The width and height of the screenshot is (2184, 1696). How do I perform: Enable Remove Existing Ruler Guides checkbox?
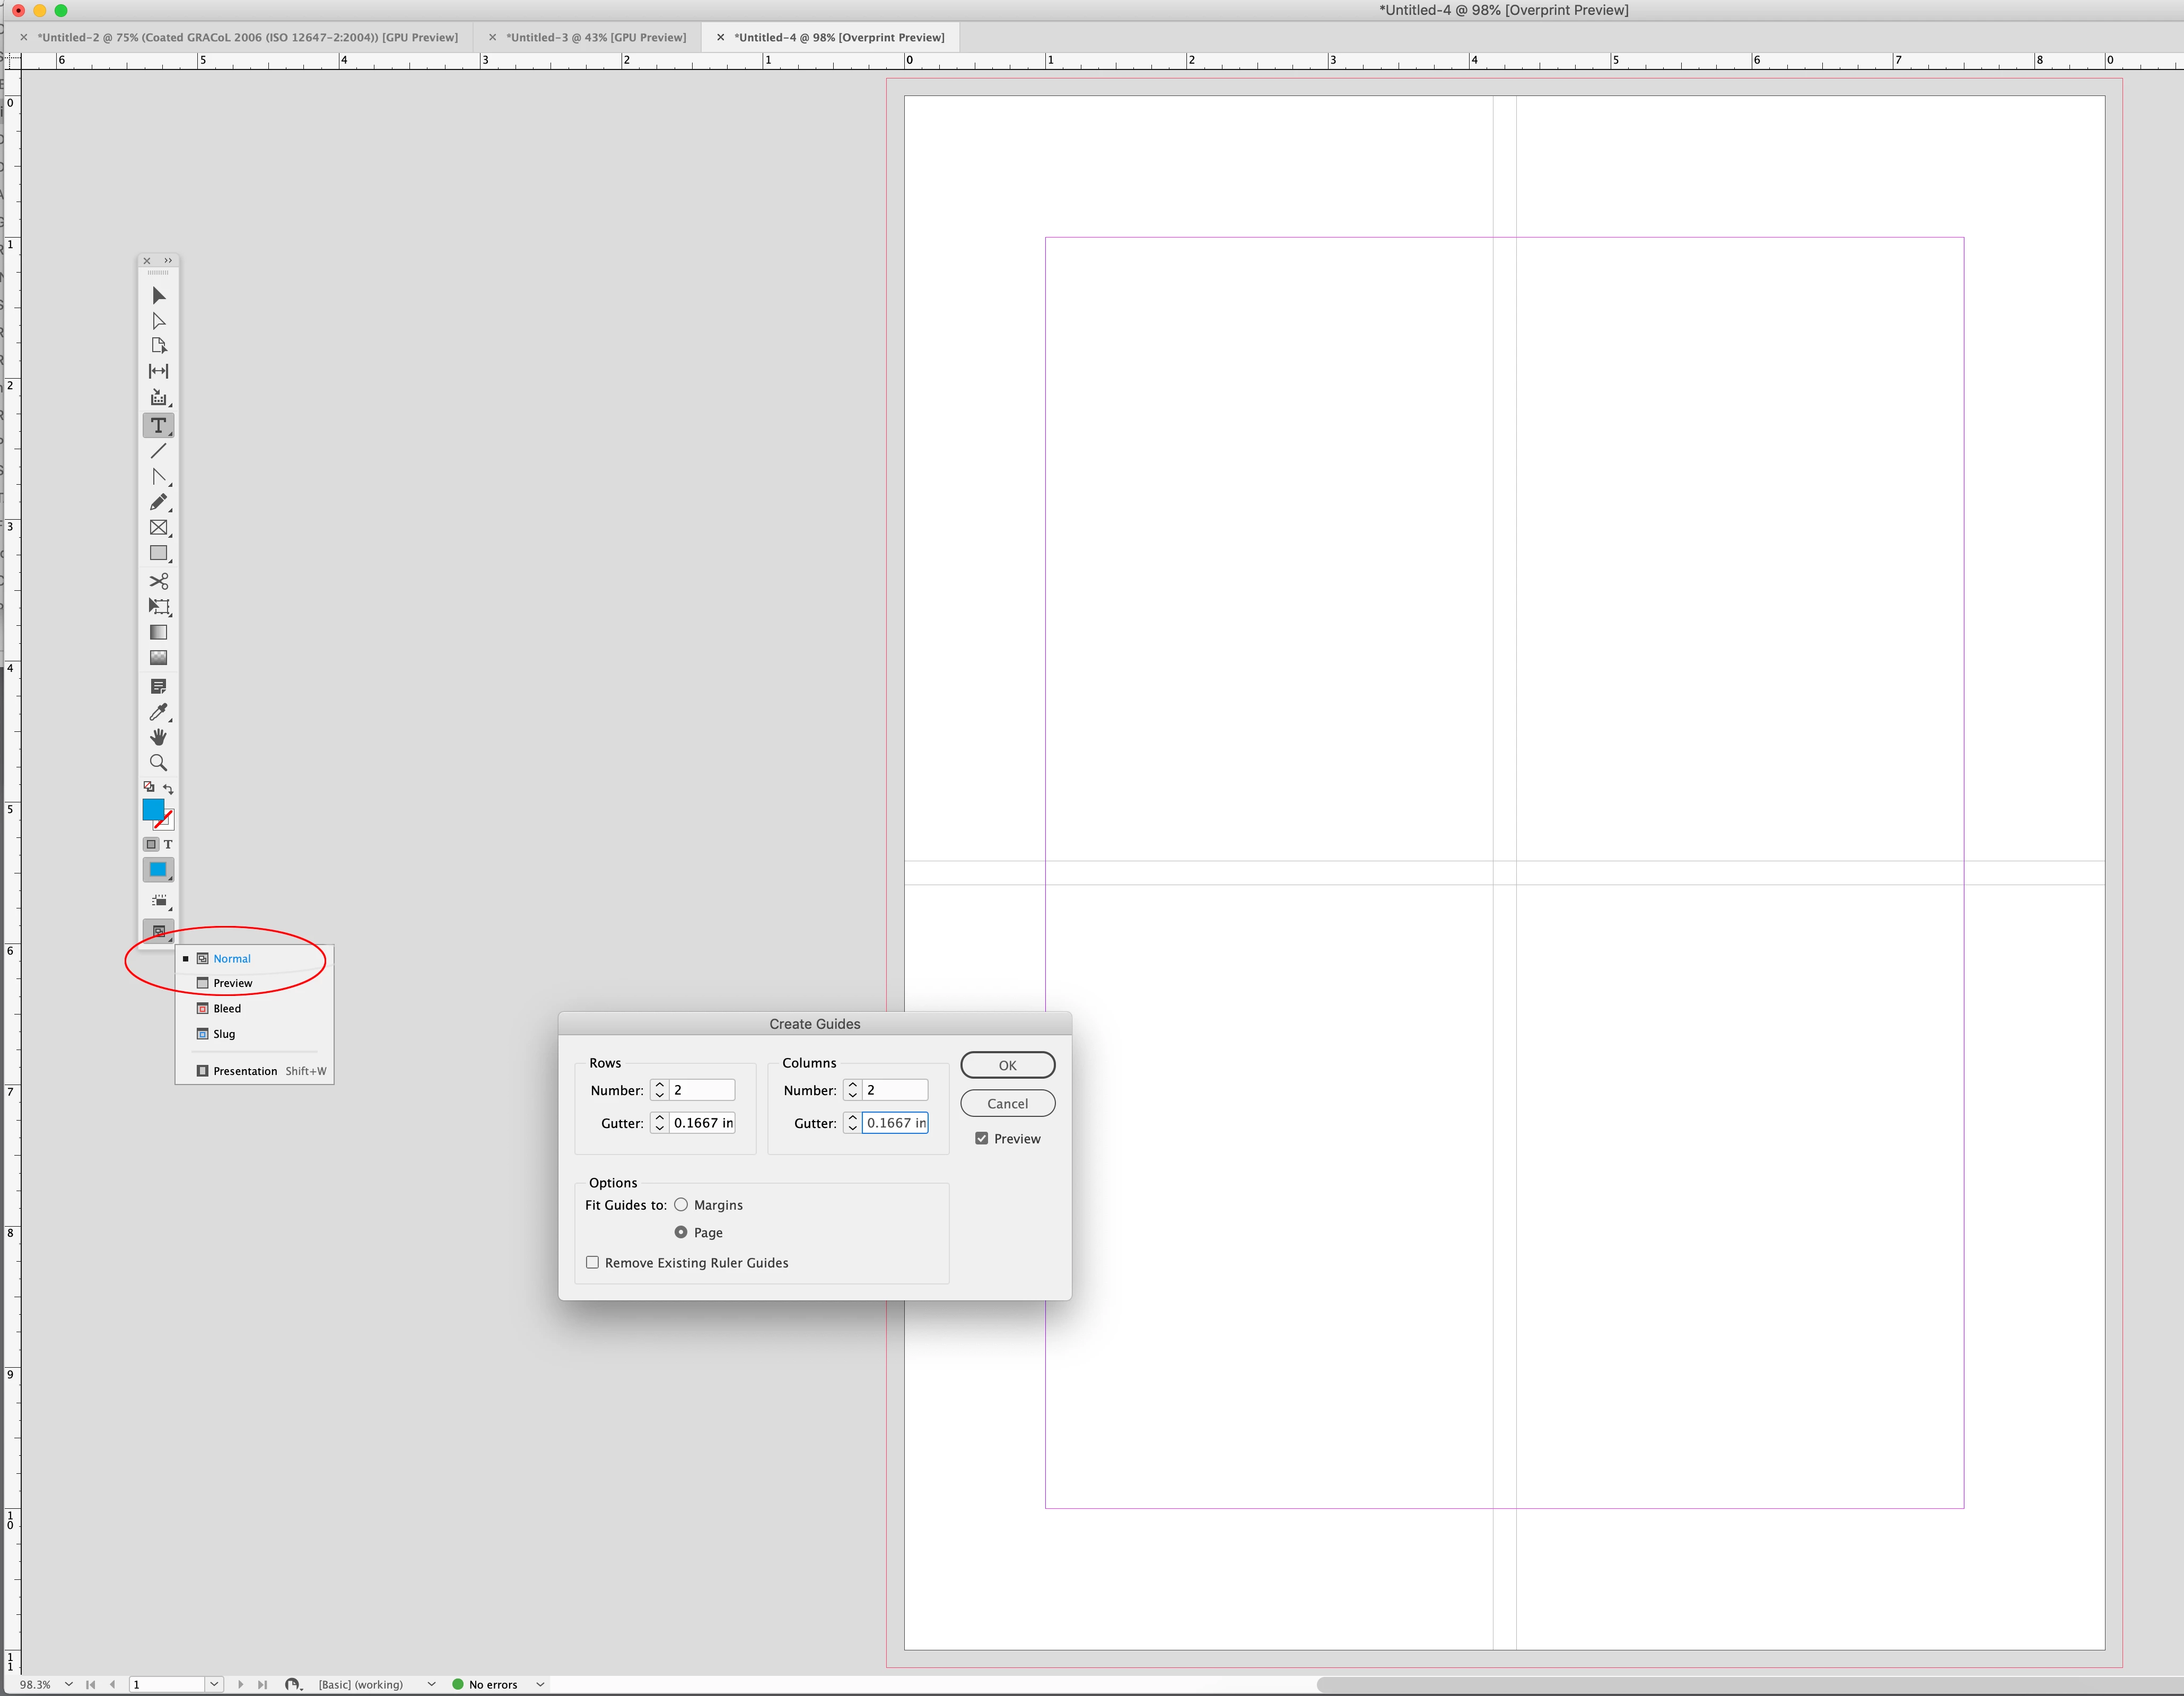[x=593, y=1263]
